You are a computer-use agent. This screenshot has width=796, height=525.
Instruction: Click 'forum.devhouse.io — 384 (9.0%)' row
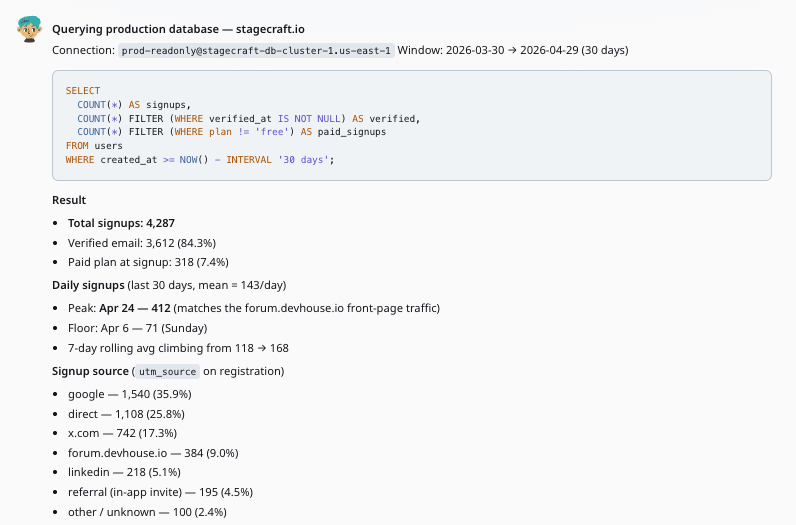153,453
